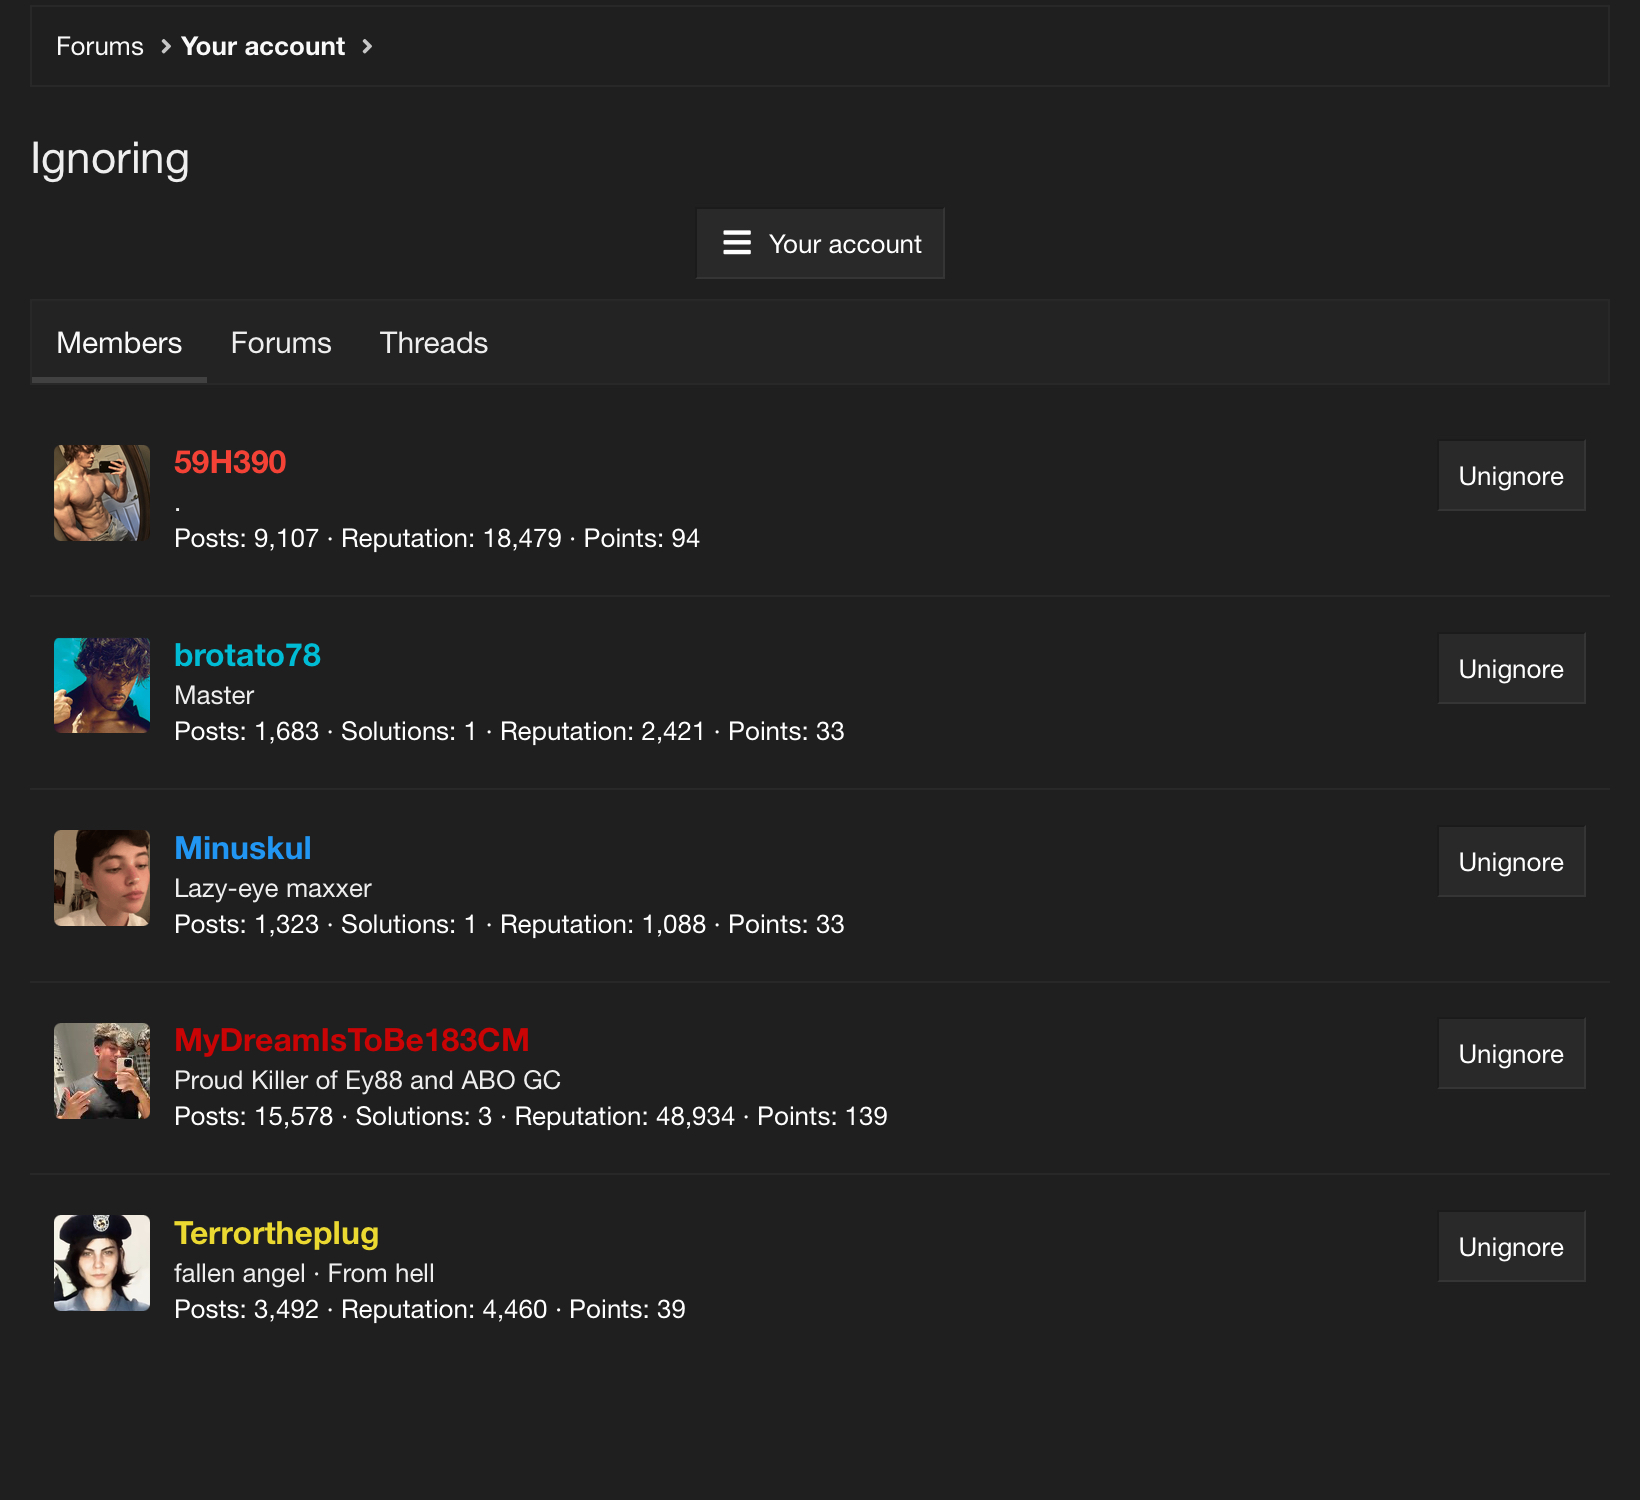Switch to the Members tab
This screenshot has height=1500, width=1640.
pyautogui.click(x=119, y=343)
